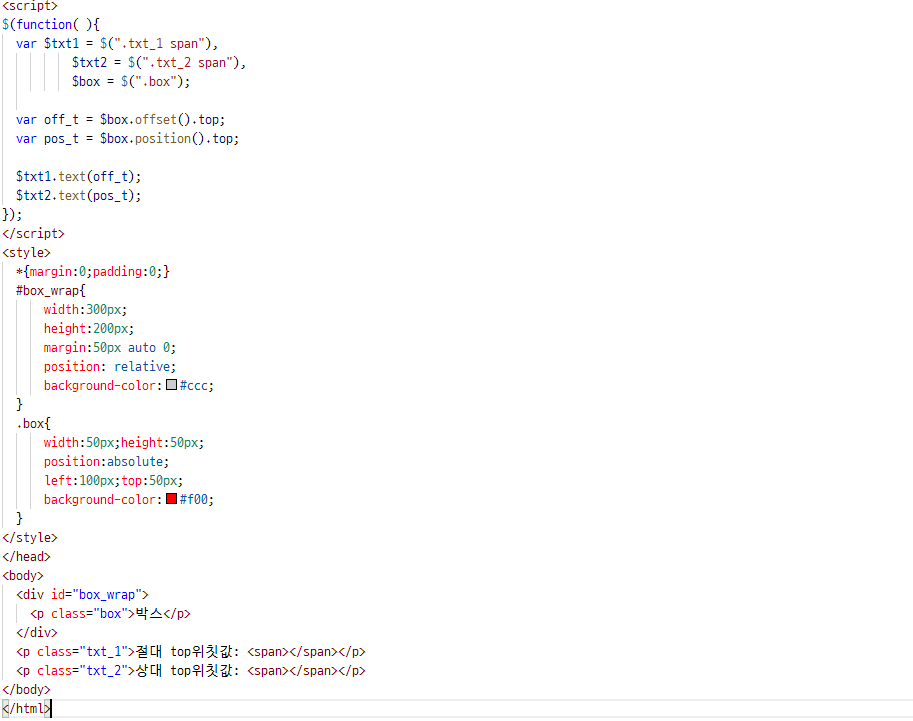Click the .box{ selector line
The width and height of the screenshot is (913, 721).
33,423
